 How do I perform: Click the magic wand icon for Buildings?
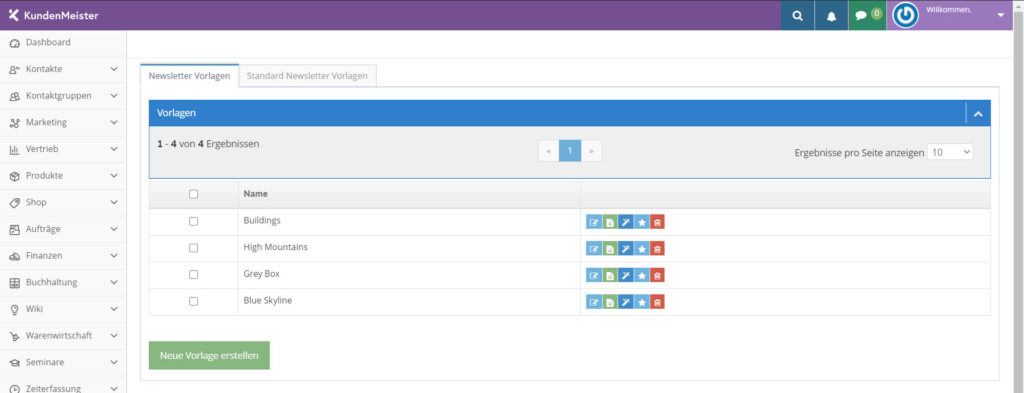tap(626, 222)
